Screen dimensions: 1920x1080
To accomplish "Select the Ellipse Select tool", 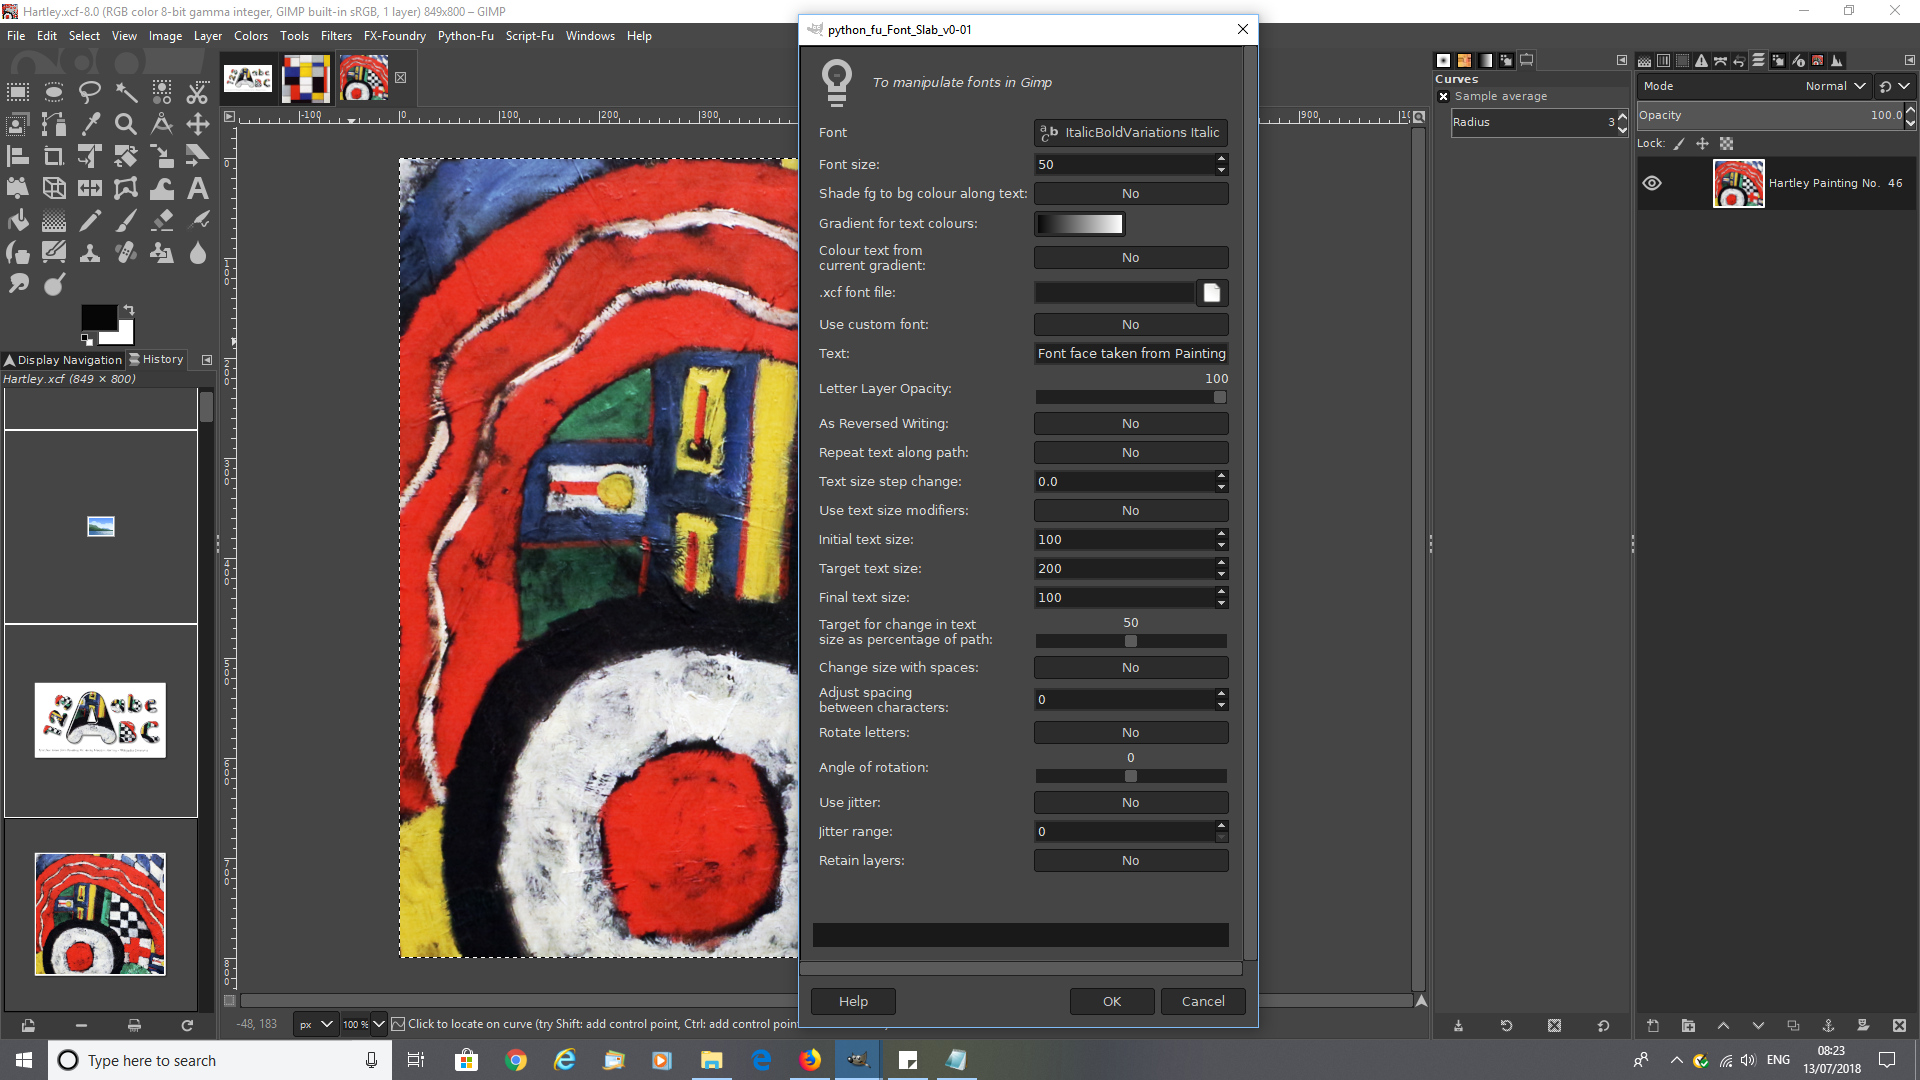I will pos(54,93).
